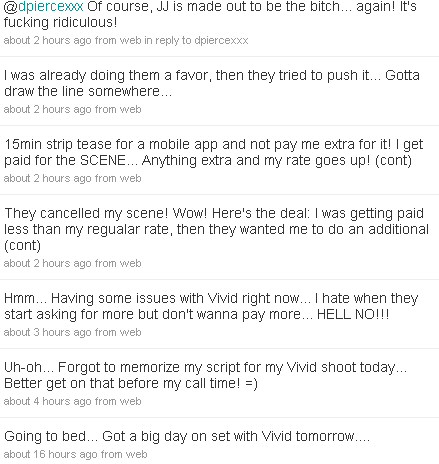This screenshot has height=464, width=439.
Task: Open timestamp under '15min strip tease' tweet
Action: tap(47, 178)
